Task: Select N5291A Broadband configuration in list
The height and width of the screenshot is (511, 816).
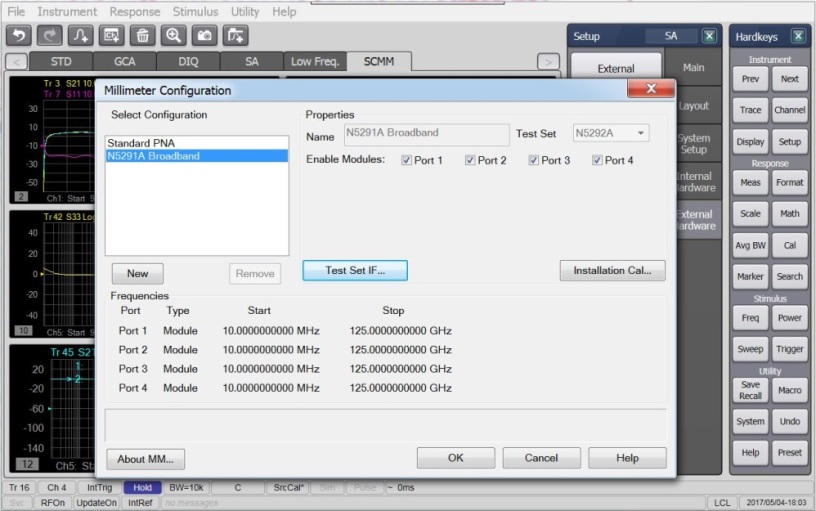Action: [197, 156]
